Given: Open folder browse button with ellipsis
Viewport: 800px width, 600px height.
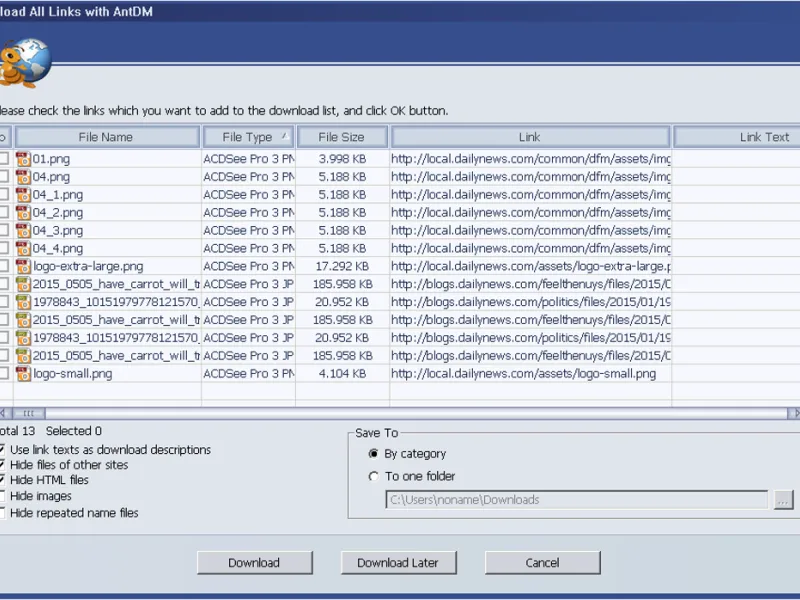Looking at the screenshot, I should [783, 500].
